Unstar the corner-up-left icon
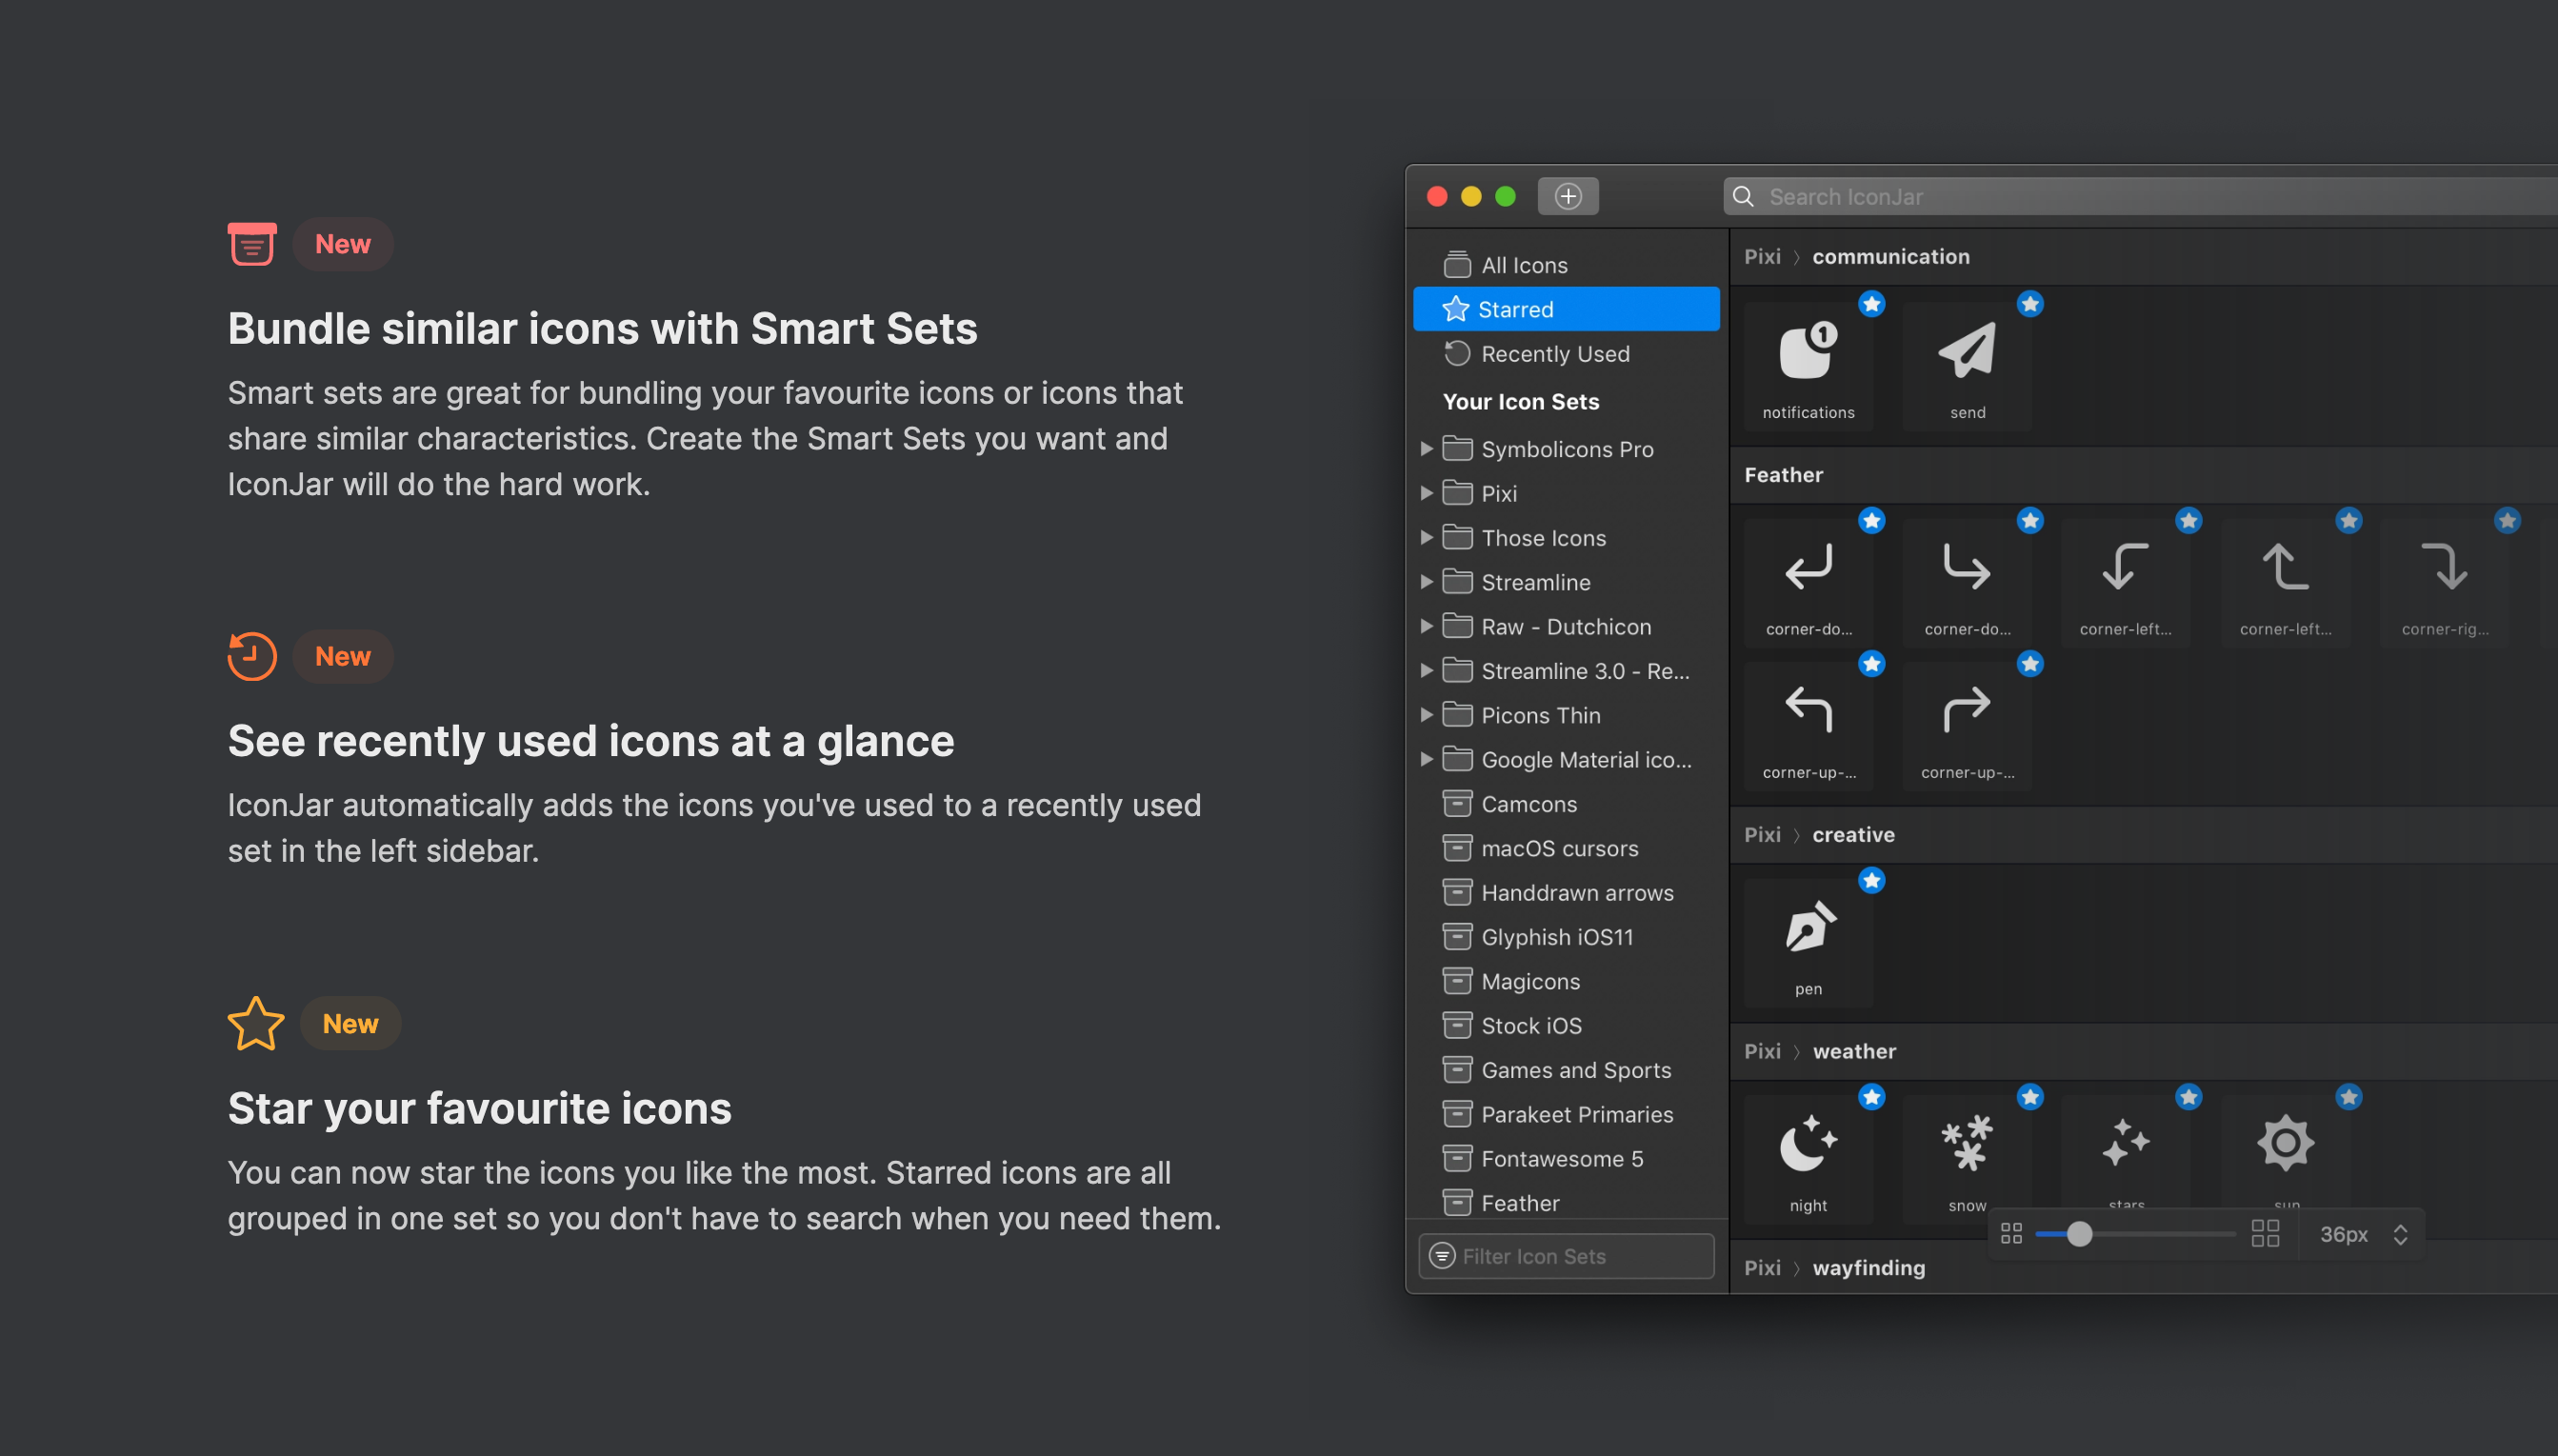Image resolution: width=2558 pixels, height=1456 pixels. click(1872, 664)
